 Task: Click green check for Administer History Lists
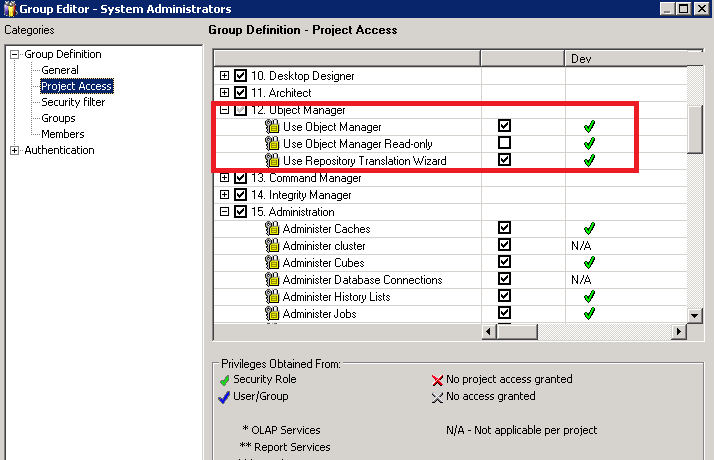(589, 296)
